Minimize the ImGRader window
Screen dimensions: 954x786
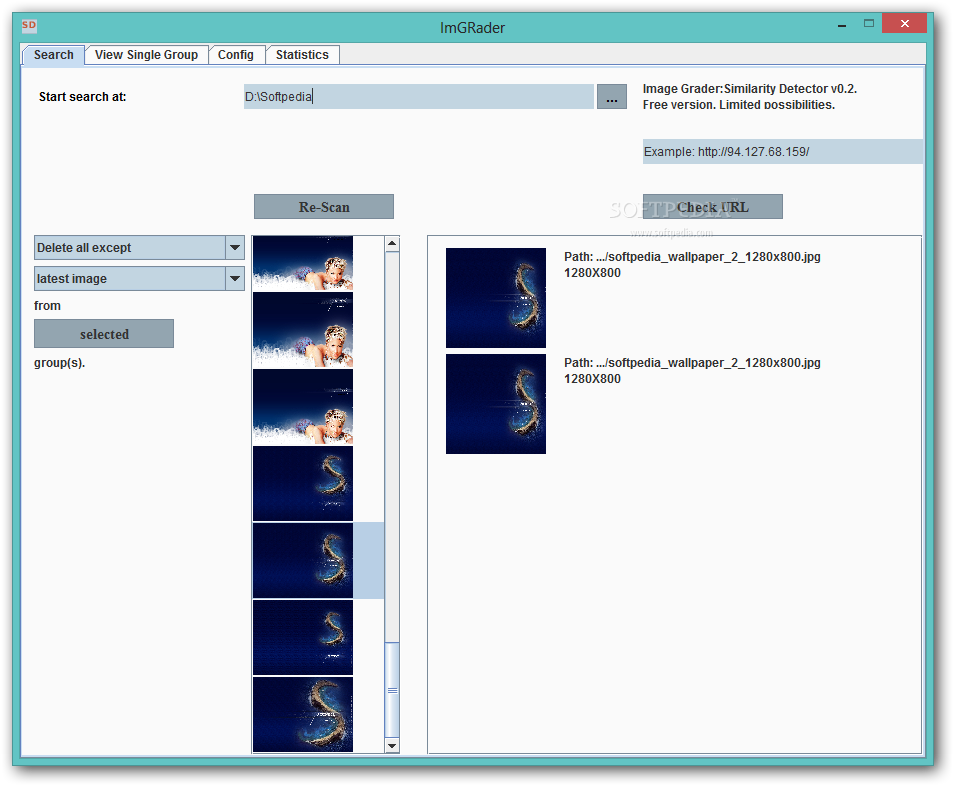pos(842,26)
